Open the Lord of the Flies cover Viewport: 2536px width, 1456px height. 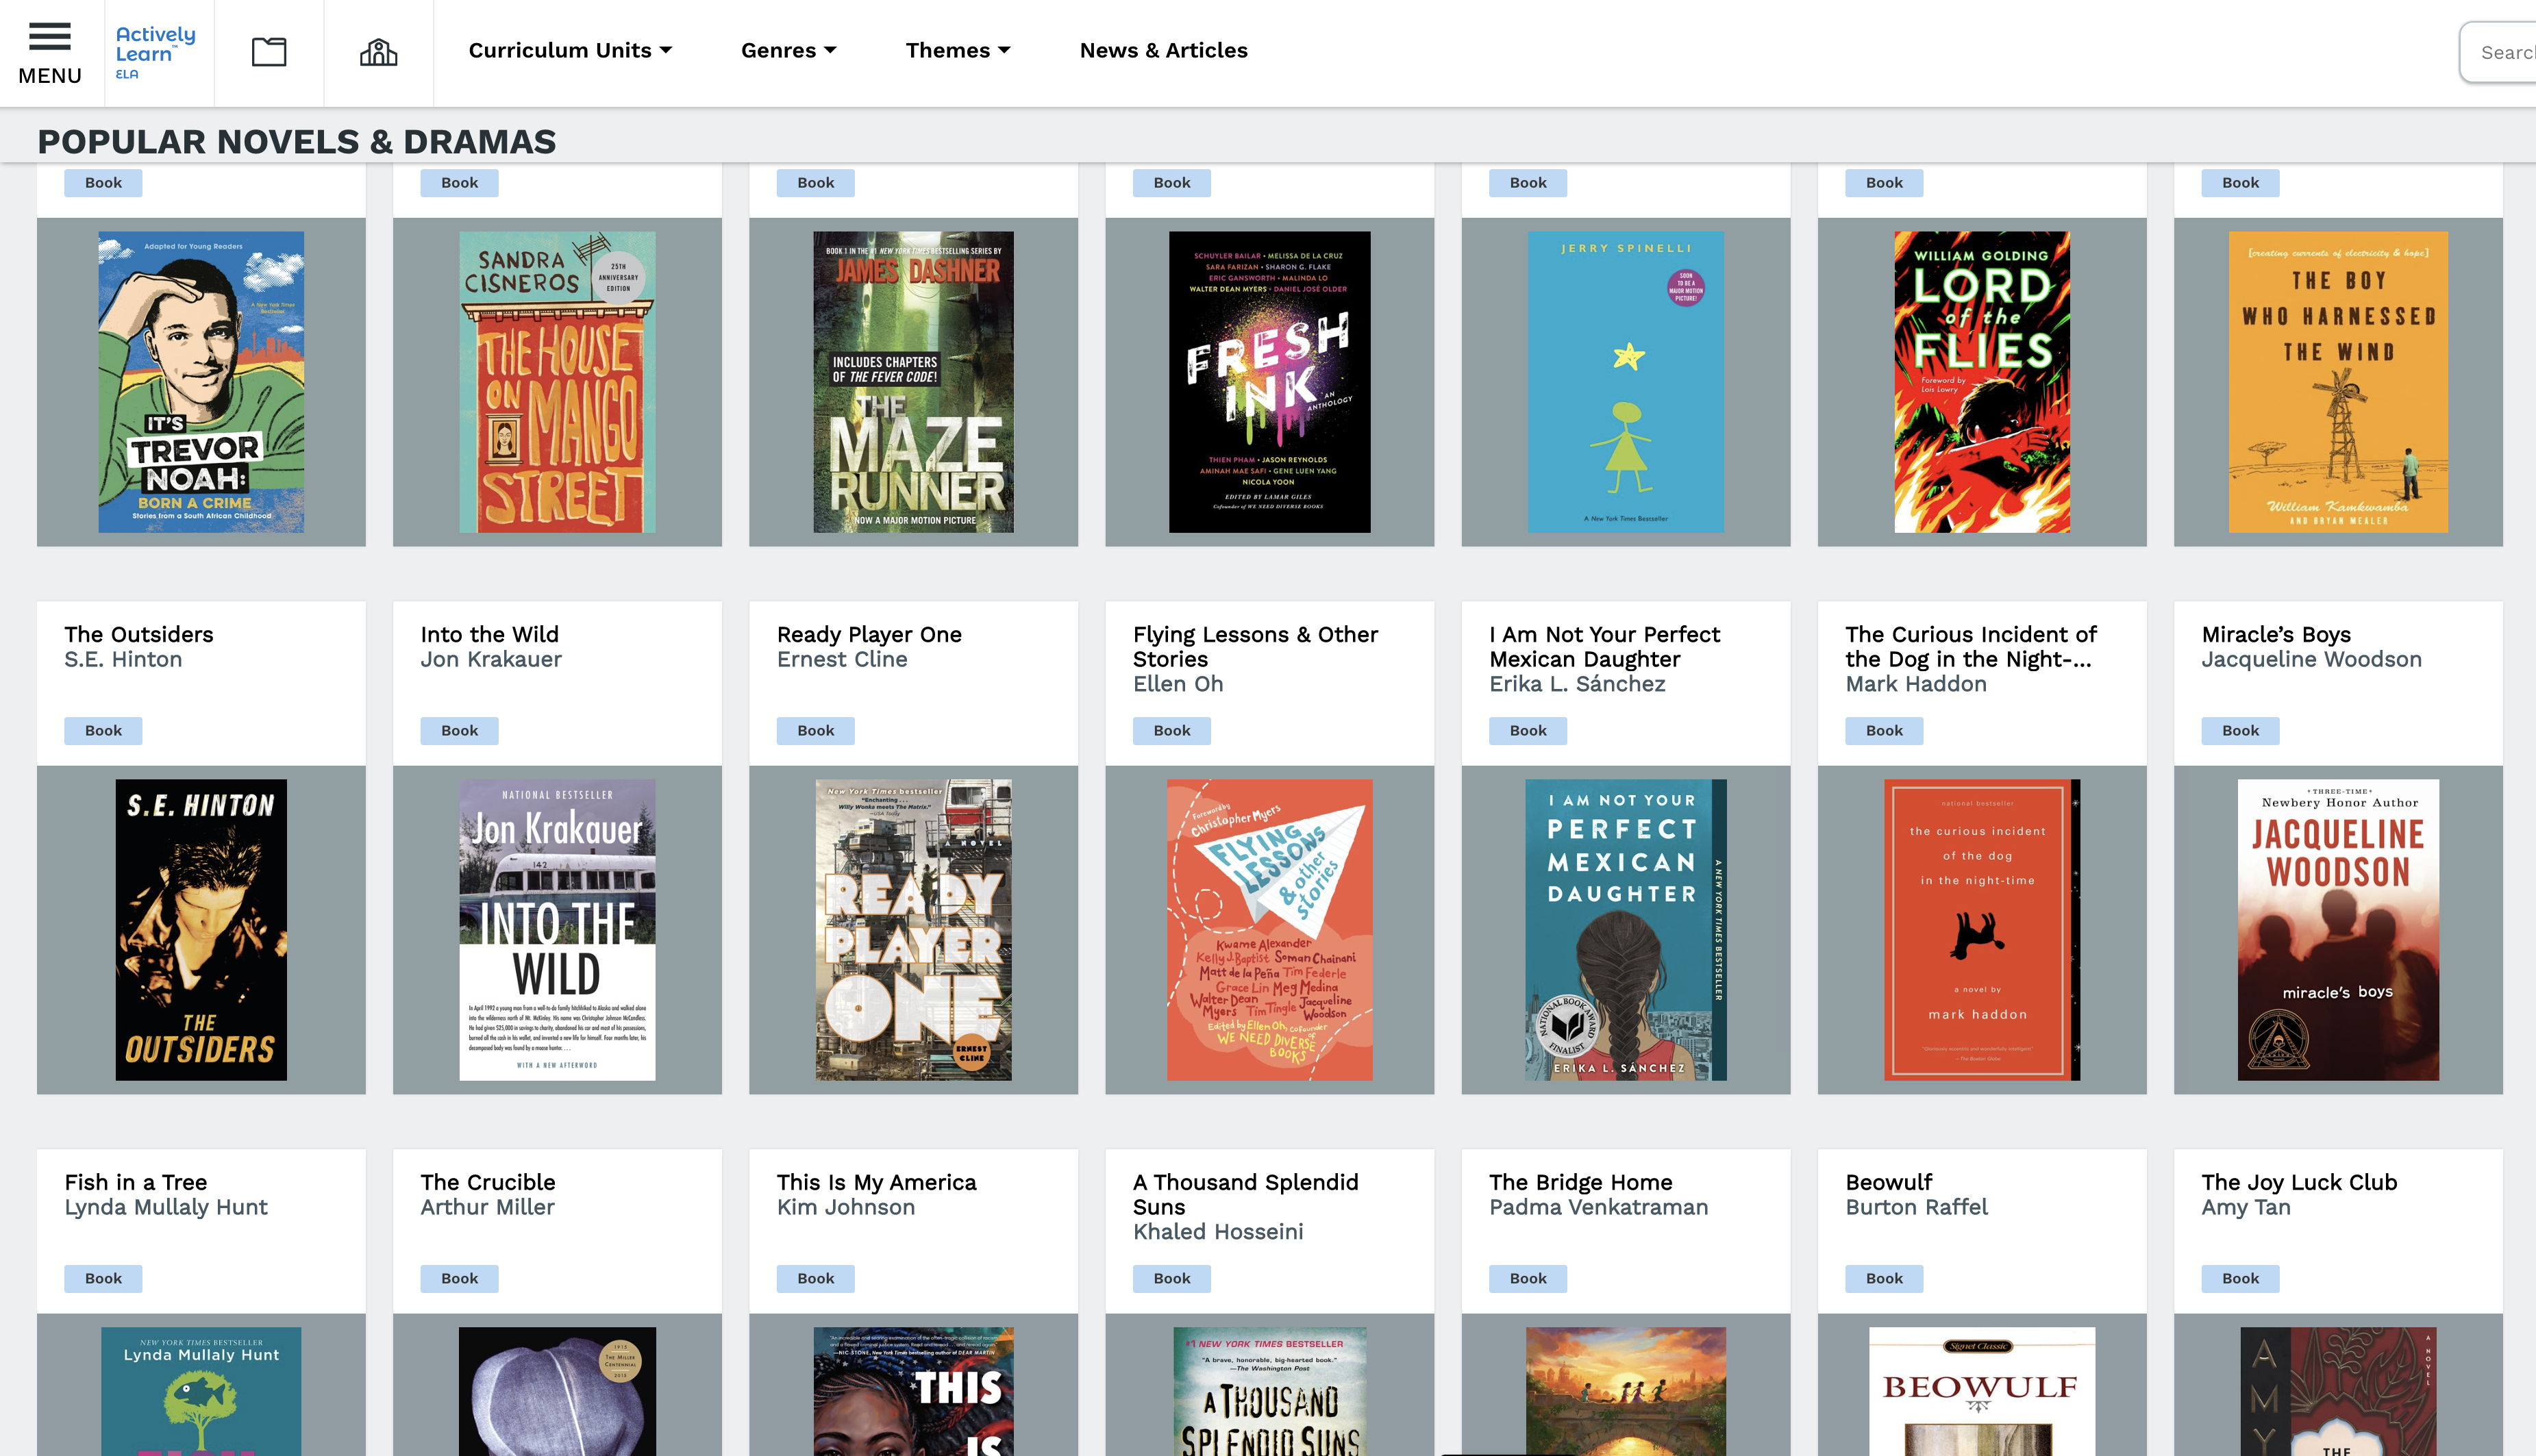(x=1981, y=382)
